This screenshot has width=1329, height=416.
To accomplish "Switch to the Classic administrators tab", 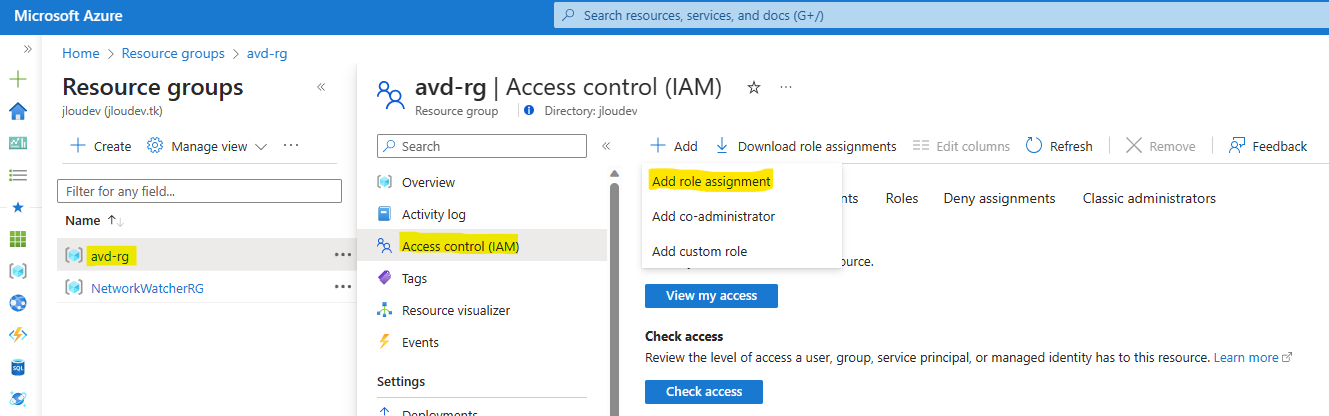I will click(1149, 198).
